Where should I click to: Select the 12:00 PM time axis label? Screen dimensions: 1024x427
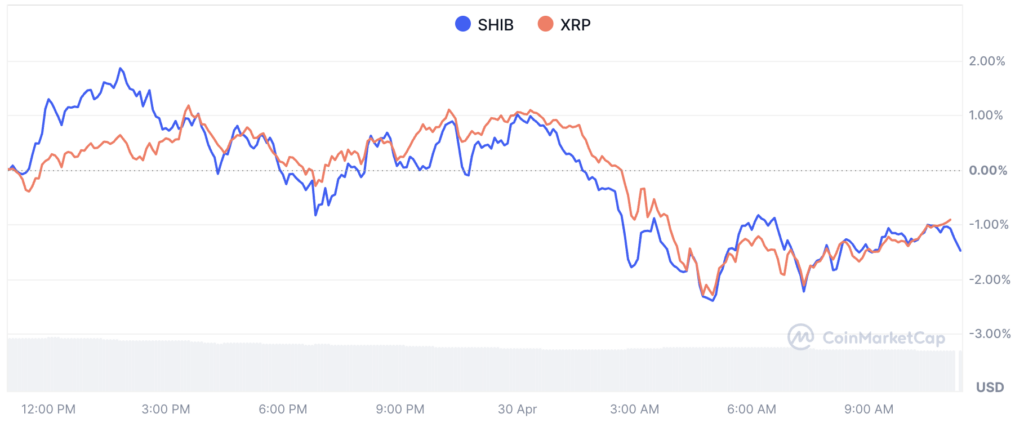click(x=48, y=409)
